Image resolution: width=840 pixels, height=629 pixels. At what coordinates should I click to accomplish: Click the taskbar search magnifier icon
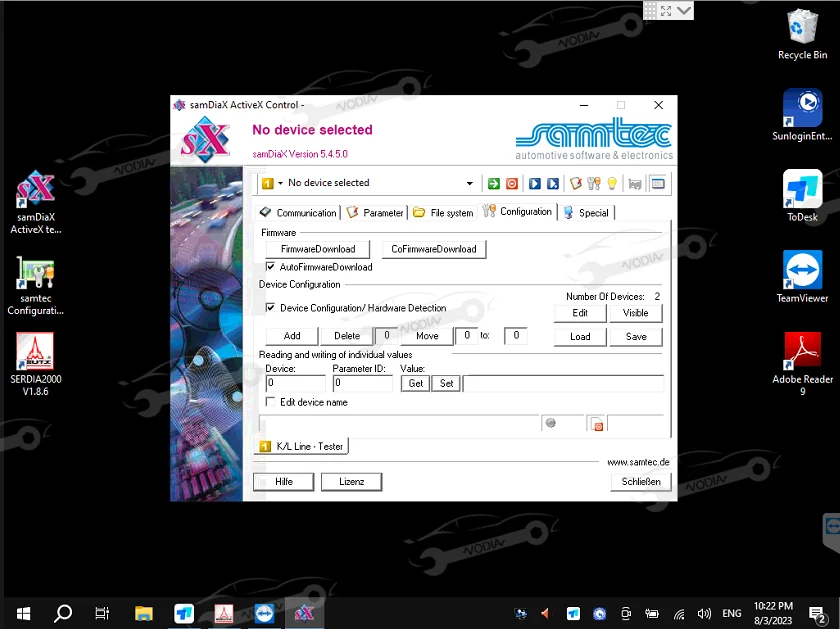pyautogui.click(x=63, y=613)
